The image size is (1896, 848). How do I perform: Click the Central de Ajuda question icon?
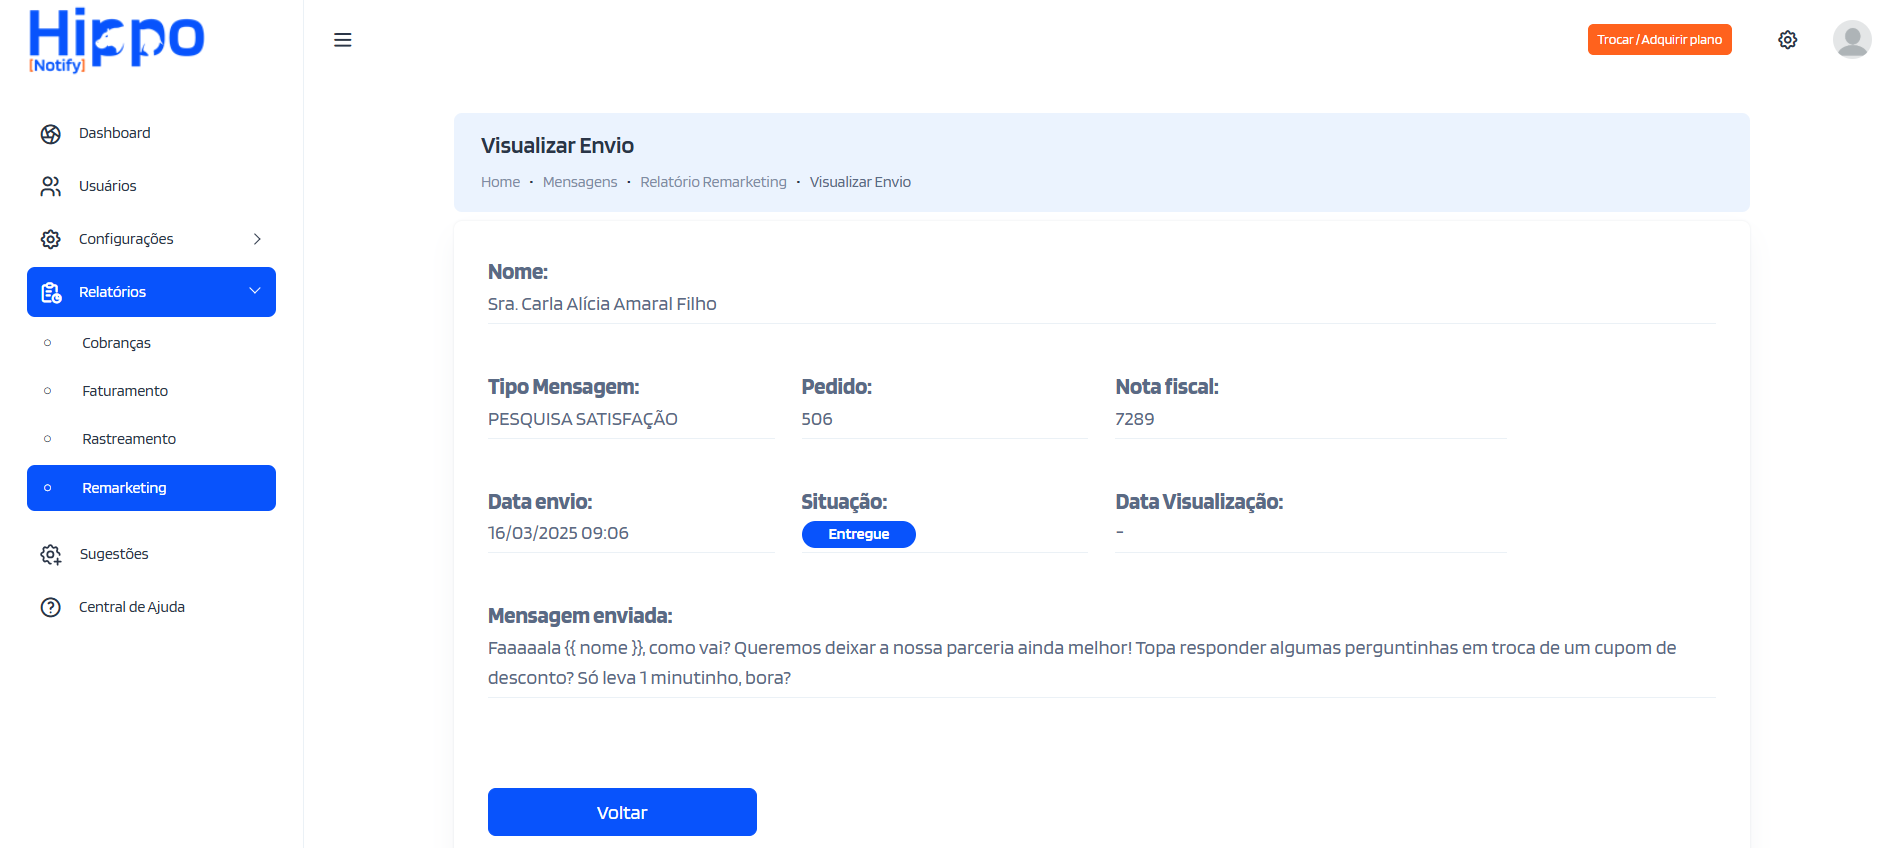point(50,608)
